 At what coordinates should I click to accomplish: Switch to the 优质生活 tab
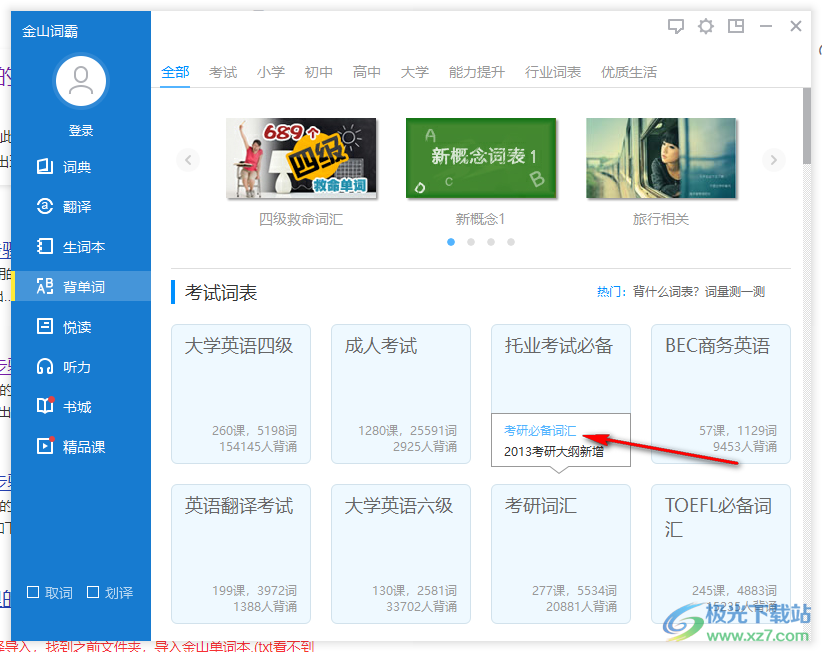click(x=629, y=72)
